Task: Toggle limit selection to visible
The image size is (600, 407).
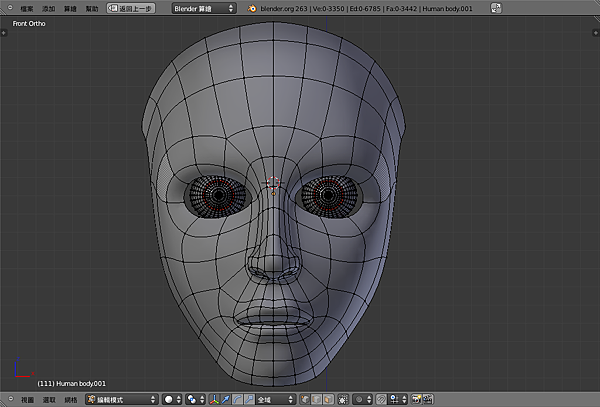Action: pos(341,398)
